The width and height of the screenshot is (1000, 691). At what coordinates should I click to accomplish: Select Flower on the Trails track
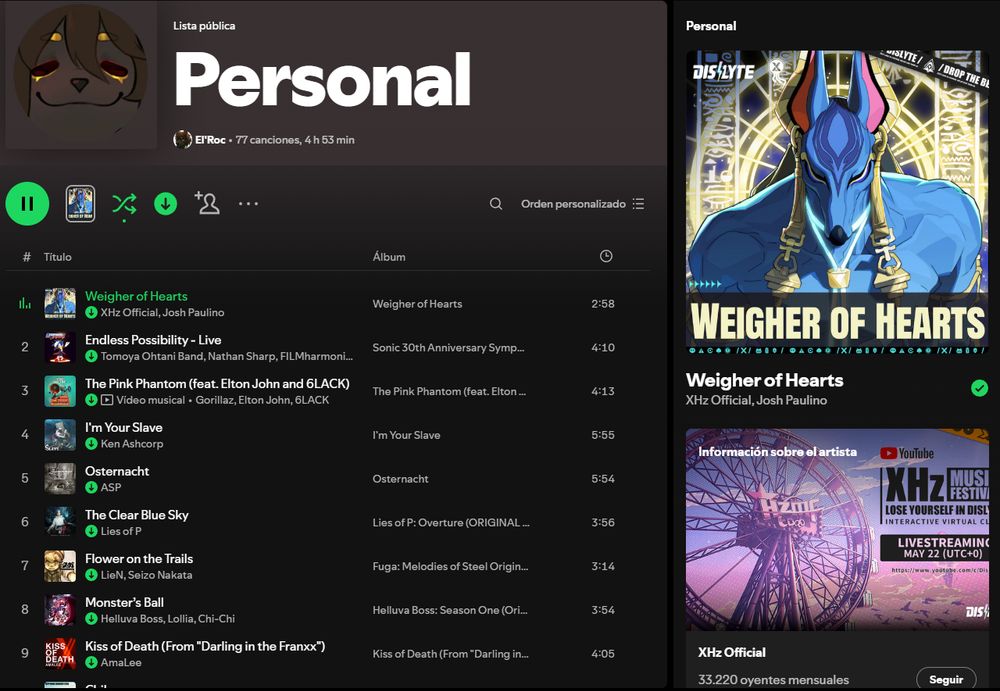click(139, 558)
